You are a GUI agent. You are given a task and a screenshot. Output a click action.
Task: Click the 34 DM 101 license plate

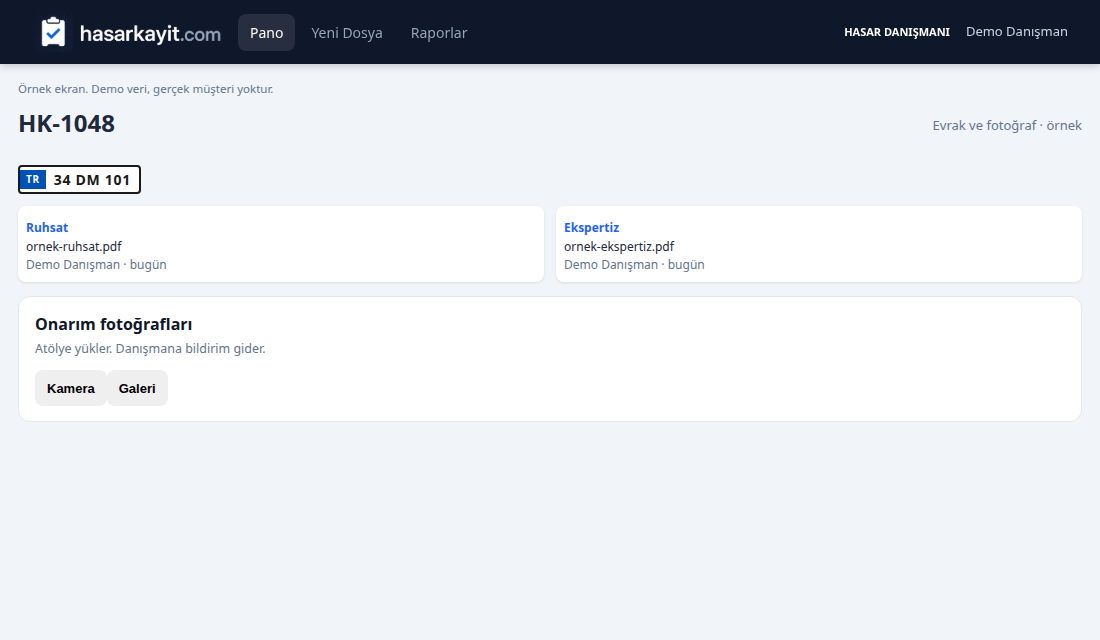79,180
